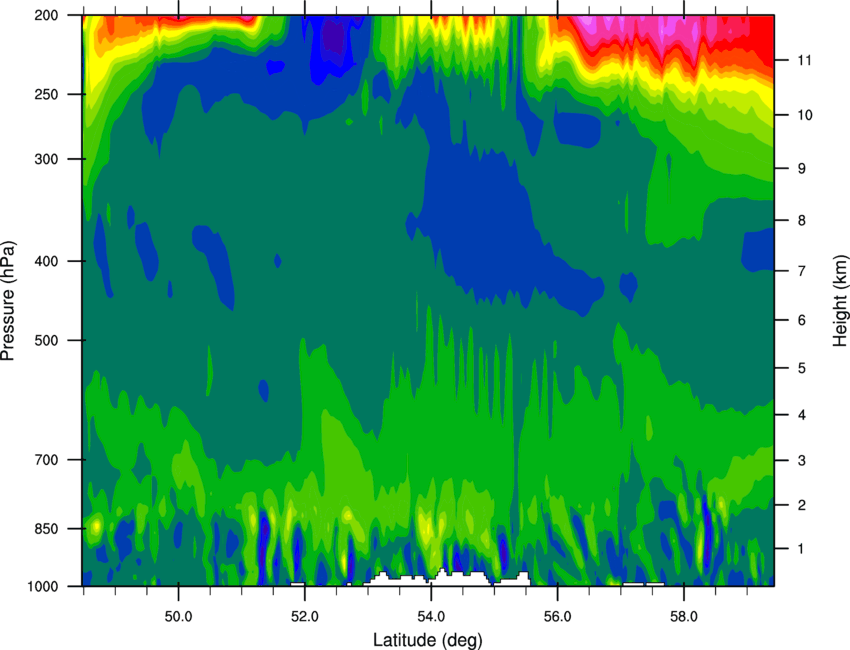Click the 'Pressure (hPa)' axis title

8,300
